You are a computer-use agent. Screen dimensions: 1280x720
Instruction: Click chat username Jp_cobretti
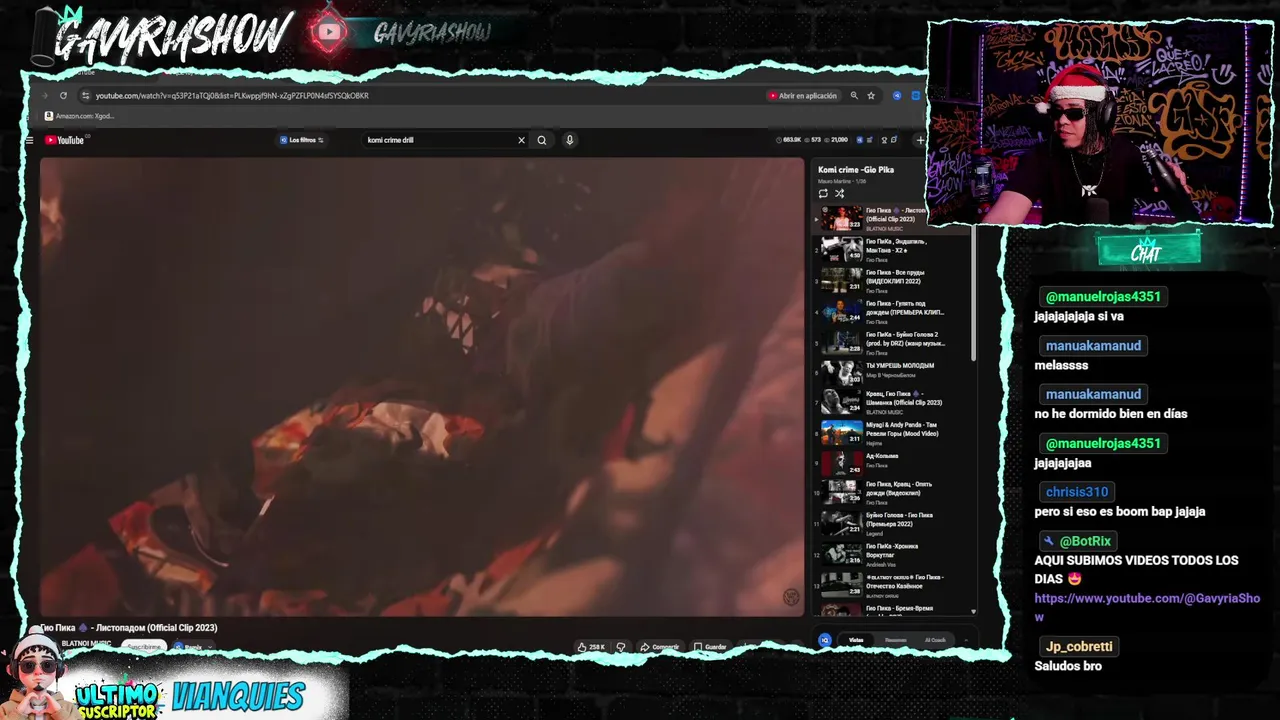click(x=1079, y=647)
